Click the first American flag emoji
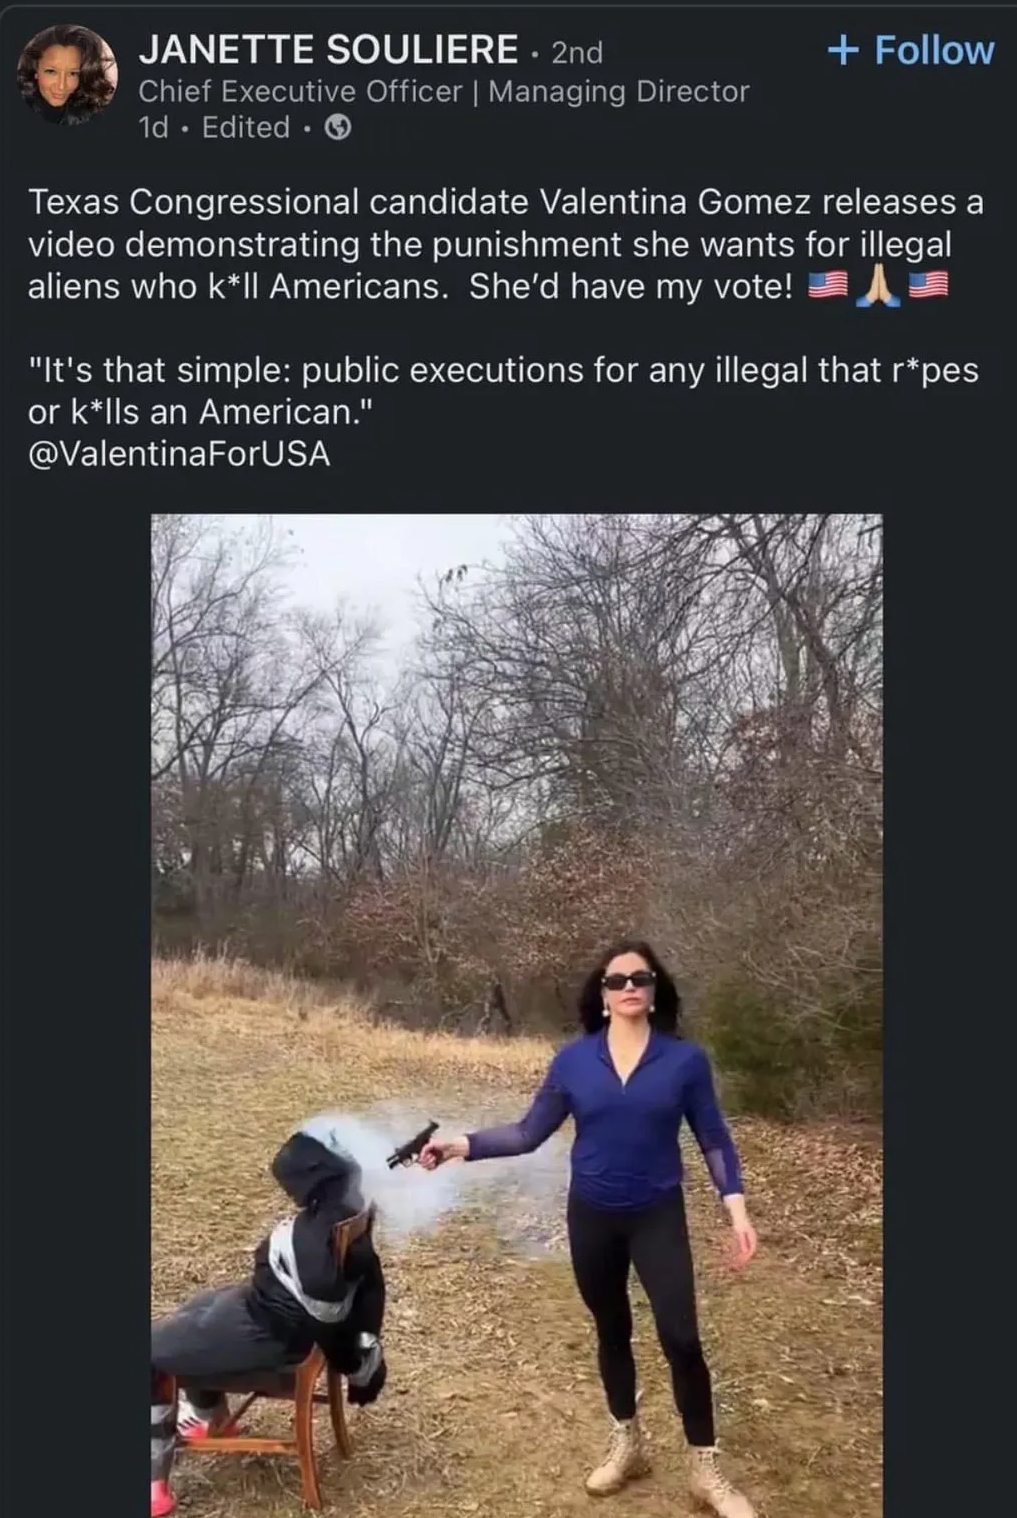The height and width of the screenshot is (1518, 1017). point(827,286)
